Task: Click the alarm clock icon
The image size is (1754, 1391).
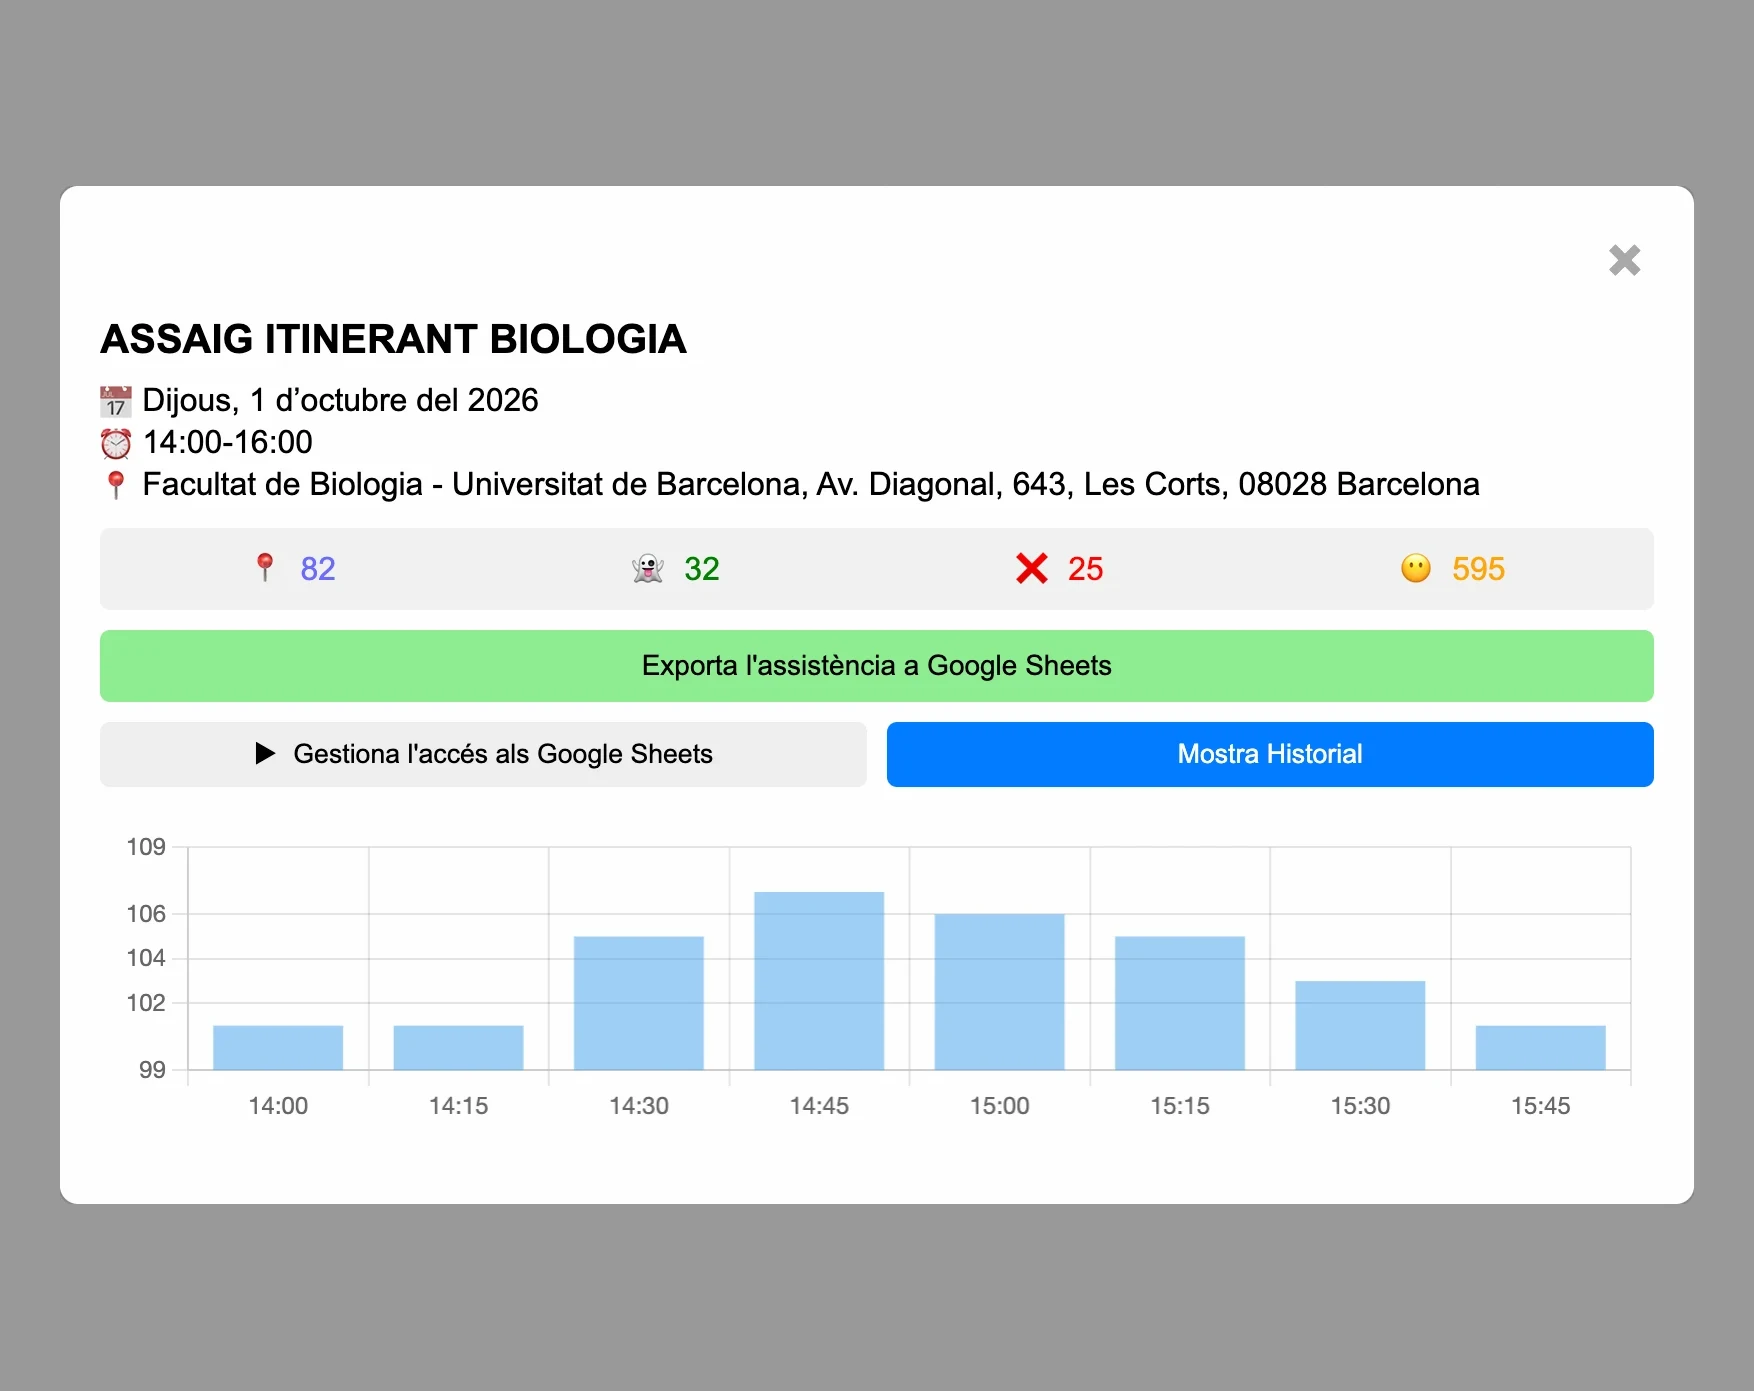Action: (116, 443)
